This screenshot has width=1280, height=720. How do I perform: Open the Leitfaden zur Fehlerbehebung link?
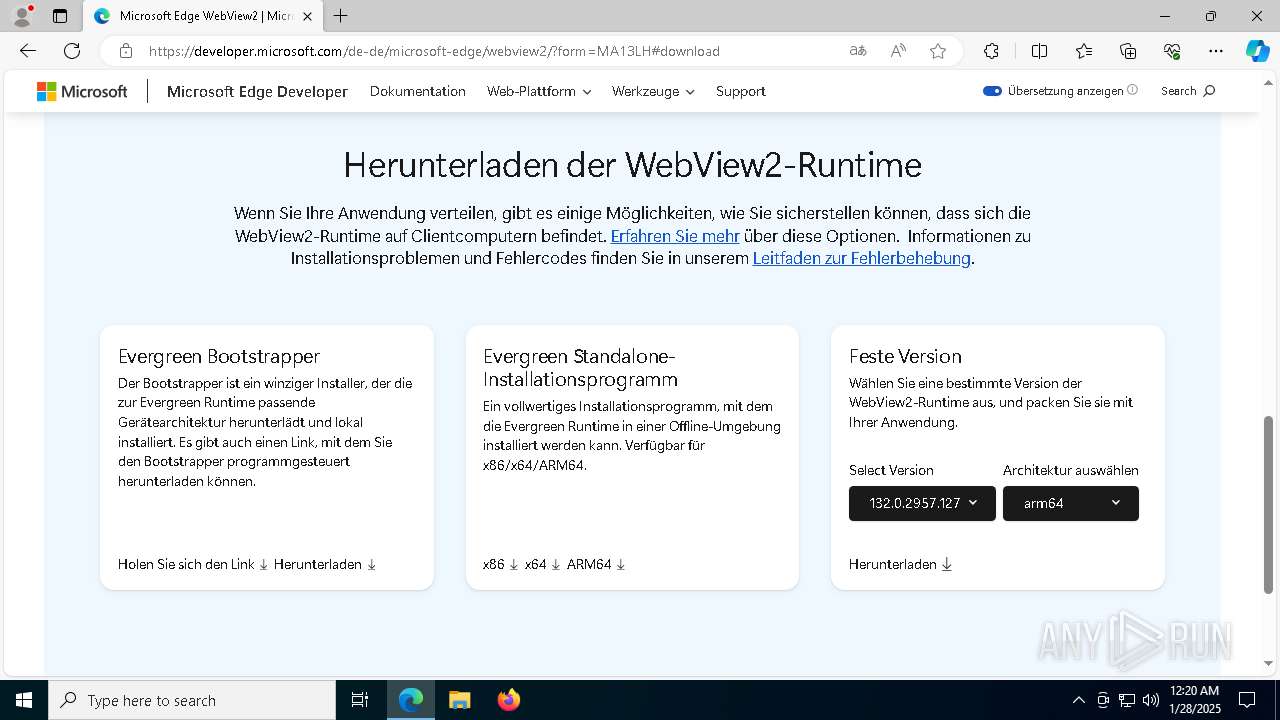tap(862, 258)
